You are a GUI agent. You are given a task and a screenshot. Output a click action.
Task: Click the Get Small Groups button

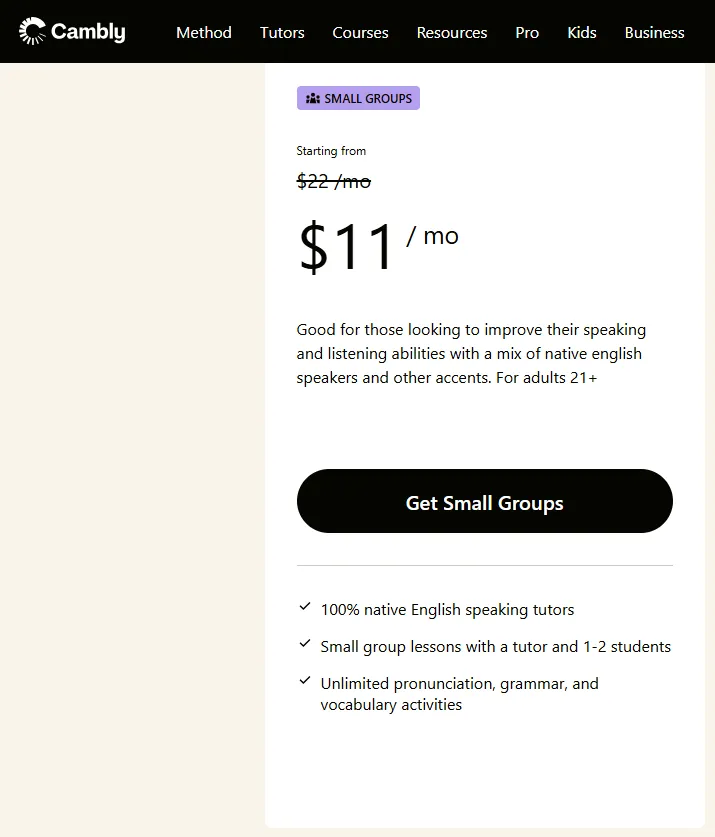(484, 502)
